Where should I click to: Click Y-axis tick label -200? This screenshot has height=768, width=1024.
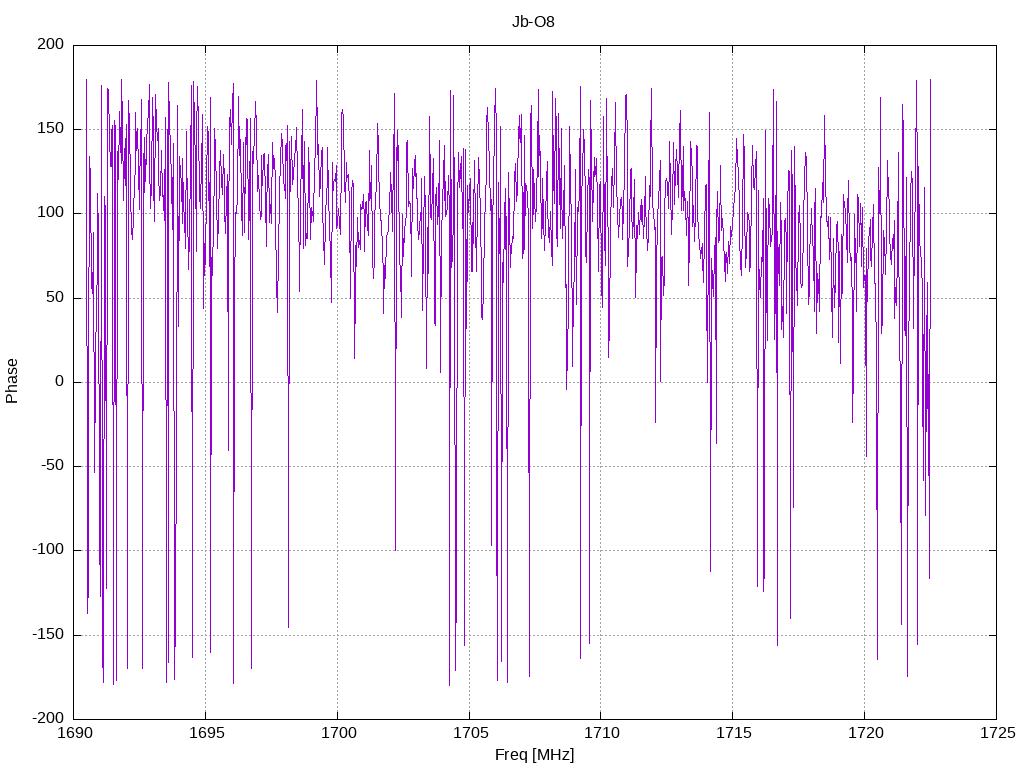point(48,718)
